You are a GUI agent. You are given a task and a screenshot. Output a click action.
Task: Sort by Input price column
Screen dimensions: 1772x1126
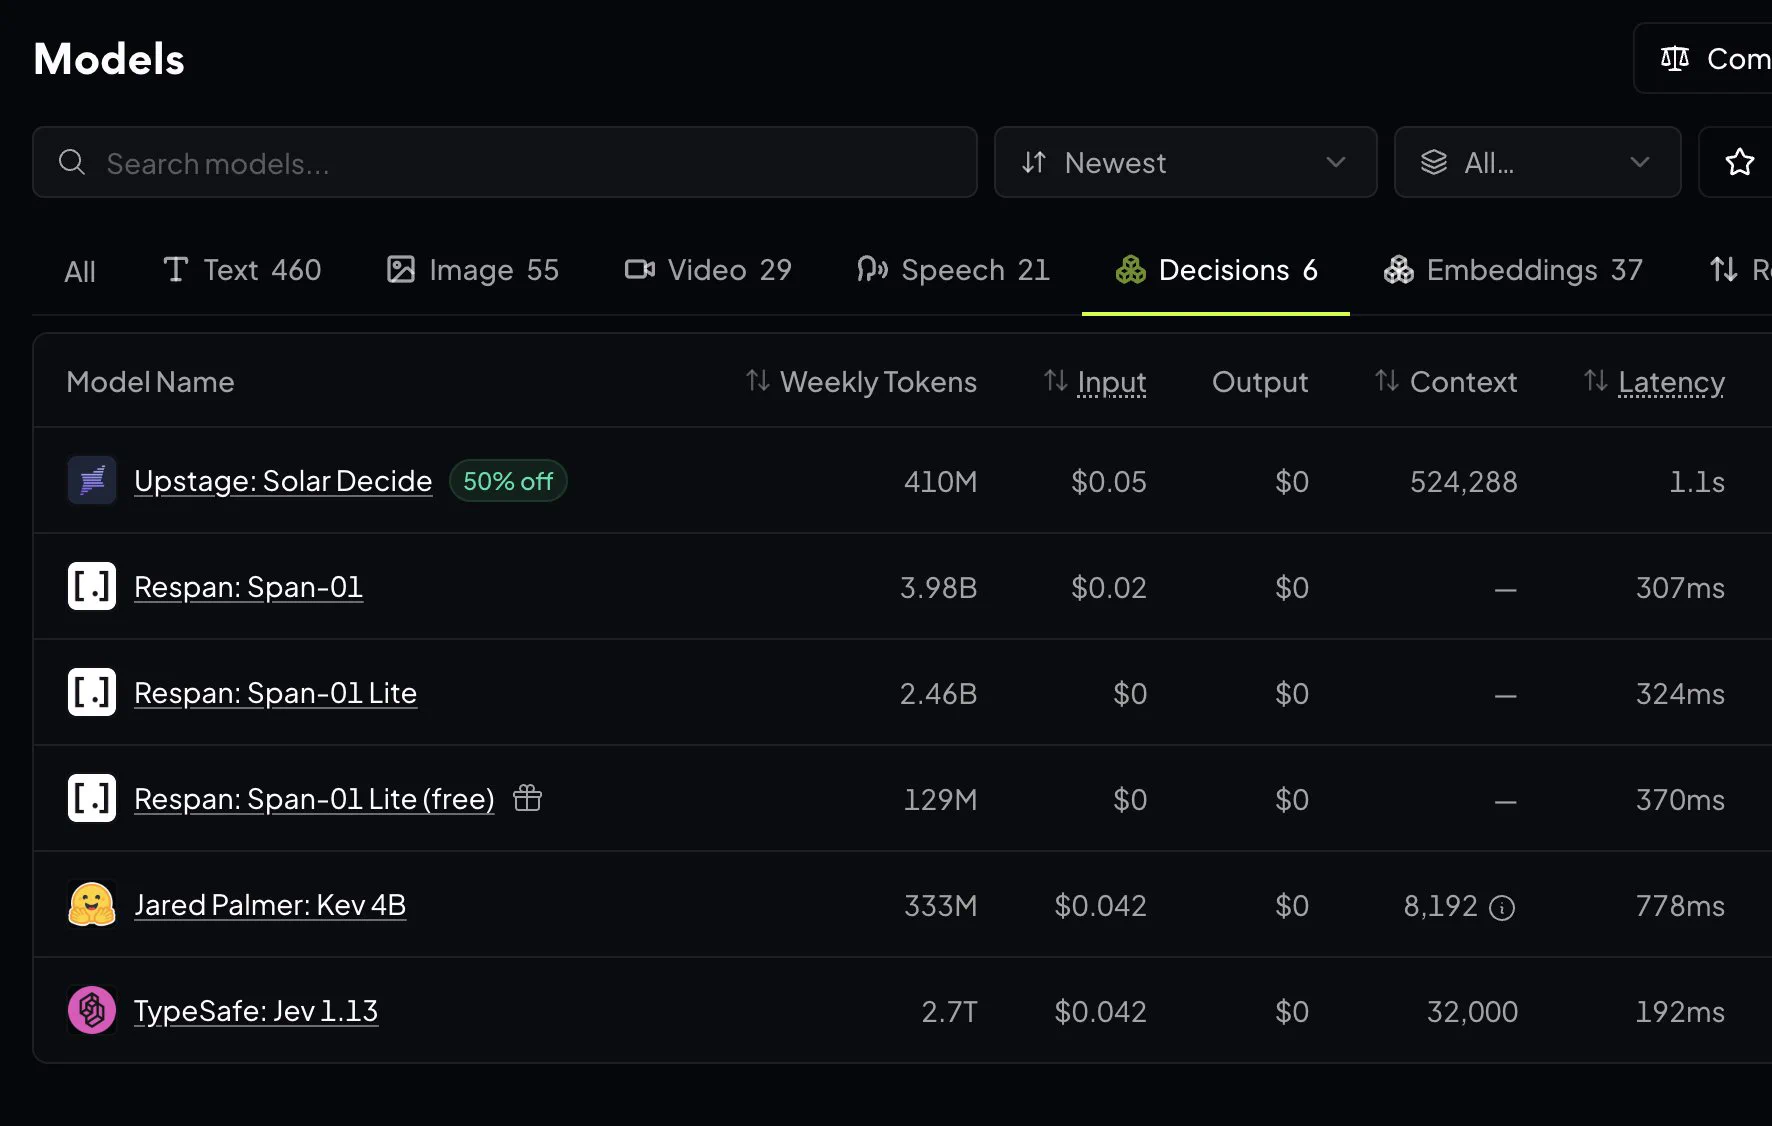pyautogui.click(x=1095, y=382)
